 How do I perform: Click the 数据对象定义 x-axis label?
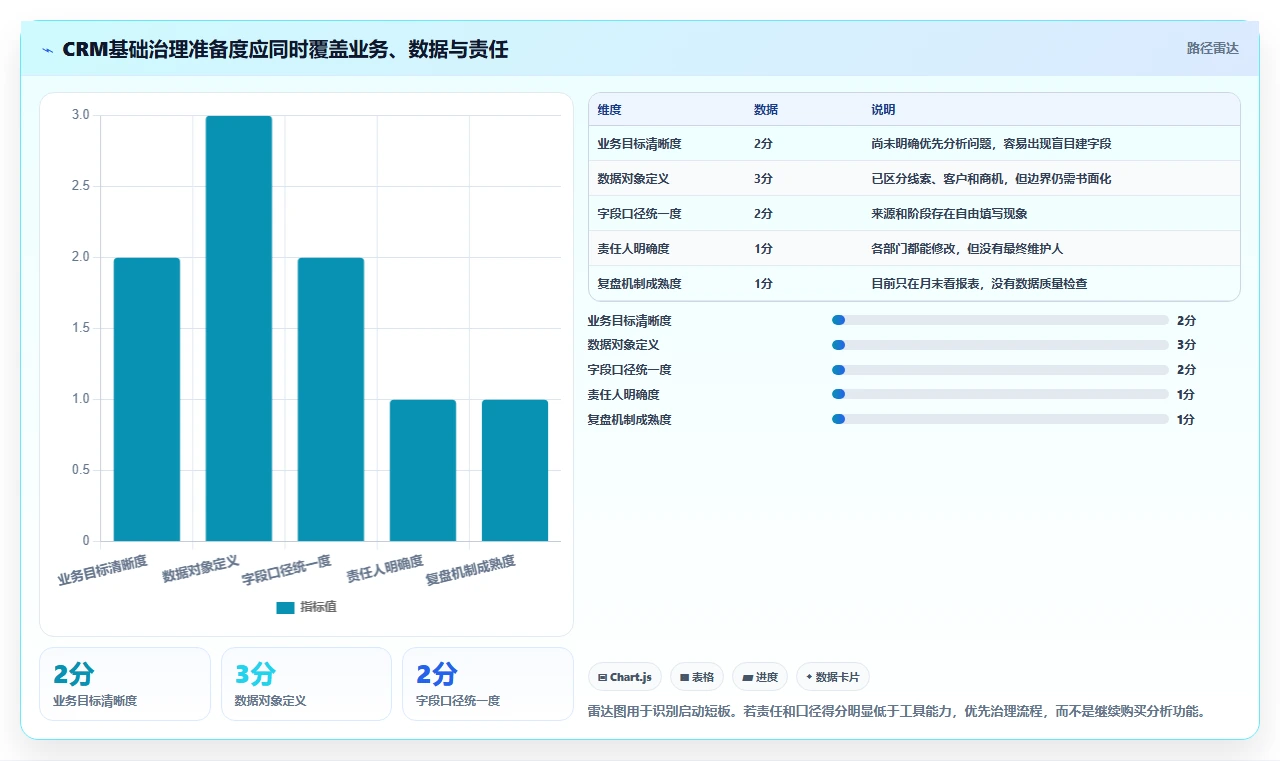pos(201,569)
